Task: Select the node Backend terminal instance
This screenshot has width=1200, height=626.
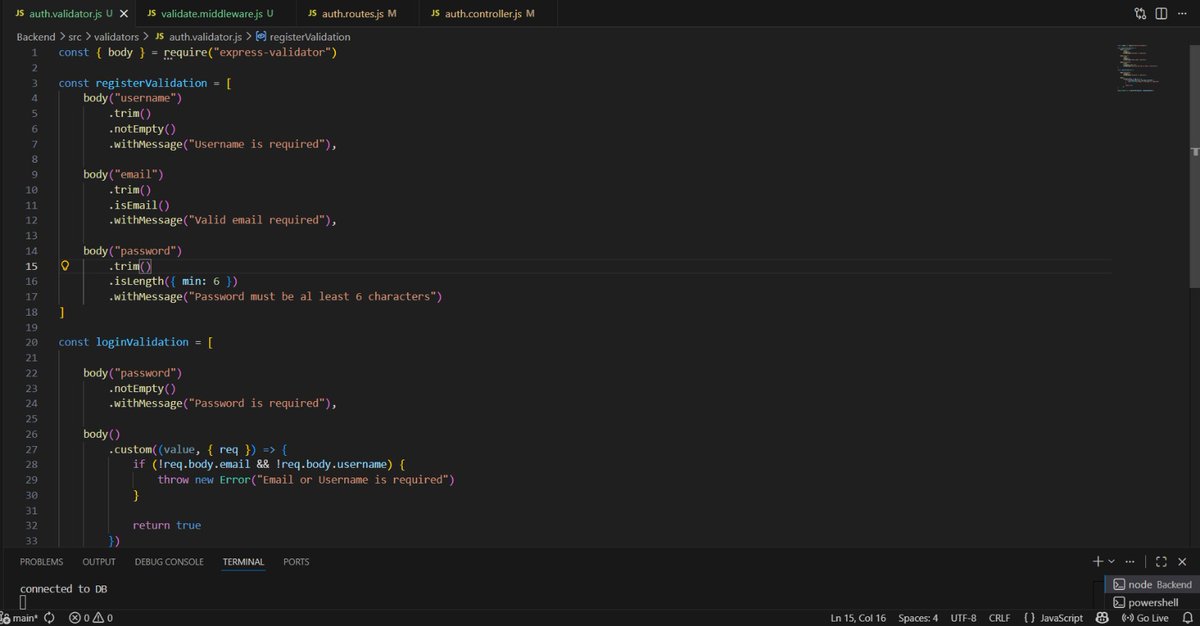Action: [x=1151, y=584]
